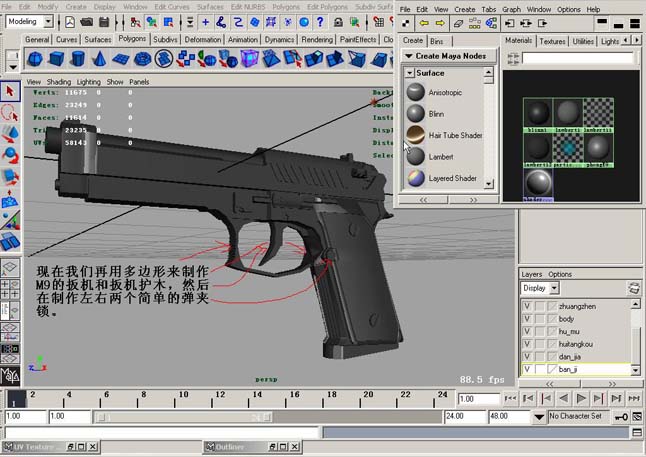Create a polygon cylinder from shelf
646x457 pixels.
point(77,59)
